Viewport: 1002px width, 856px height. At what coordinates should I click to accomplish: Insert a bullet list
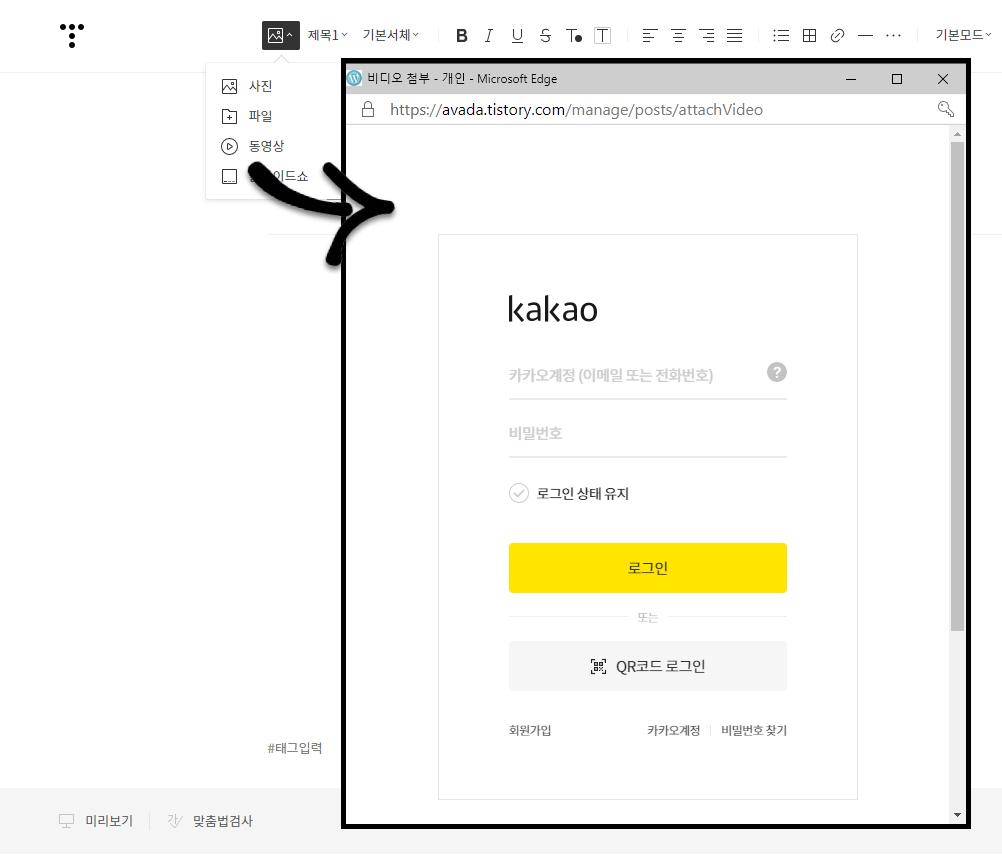point(781,36)
